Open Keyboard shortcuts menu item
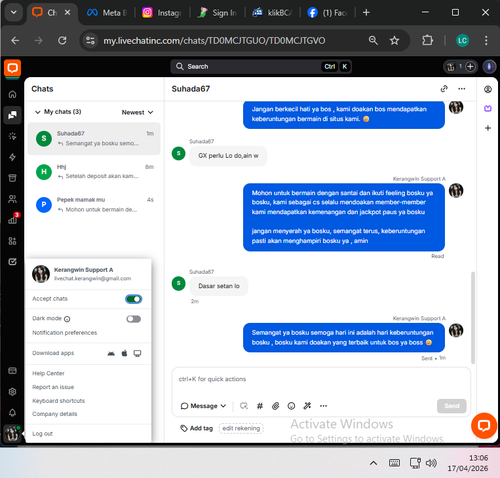500x478 pixels. pos(58,401)
